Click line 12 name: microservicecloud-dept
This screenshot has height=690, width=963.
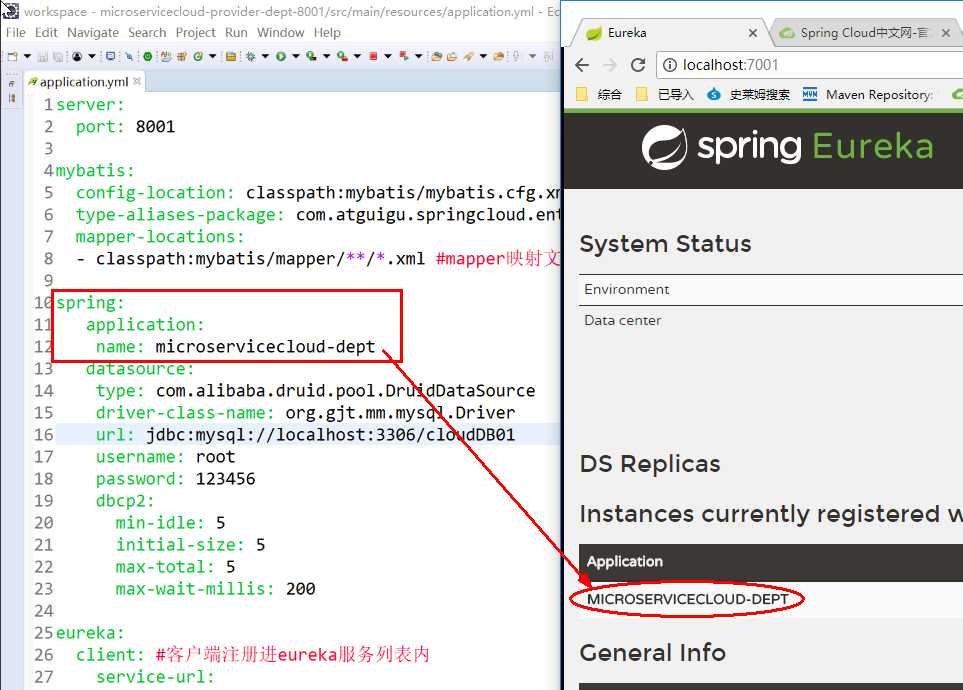pos(235,347)
